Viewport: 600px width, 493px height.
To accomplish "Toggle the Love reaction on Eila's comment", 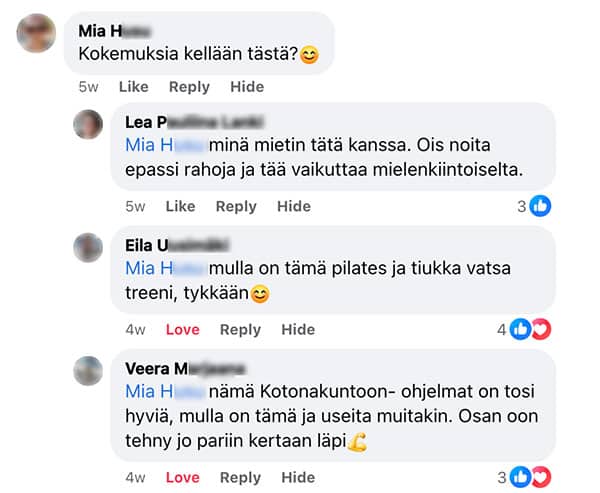I will coord(183,329).
